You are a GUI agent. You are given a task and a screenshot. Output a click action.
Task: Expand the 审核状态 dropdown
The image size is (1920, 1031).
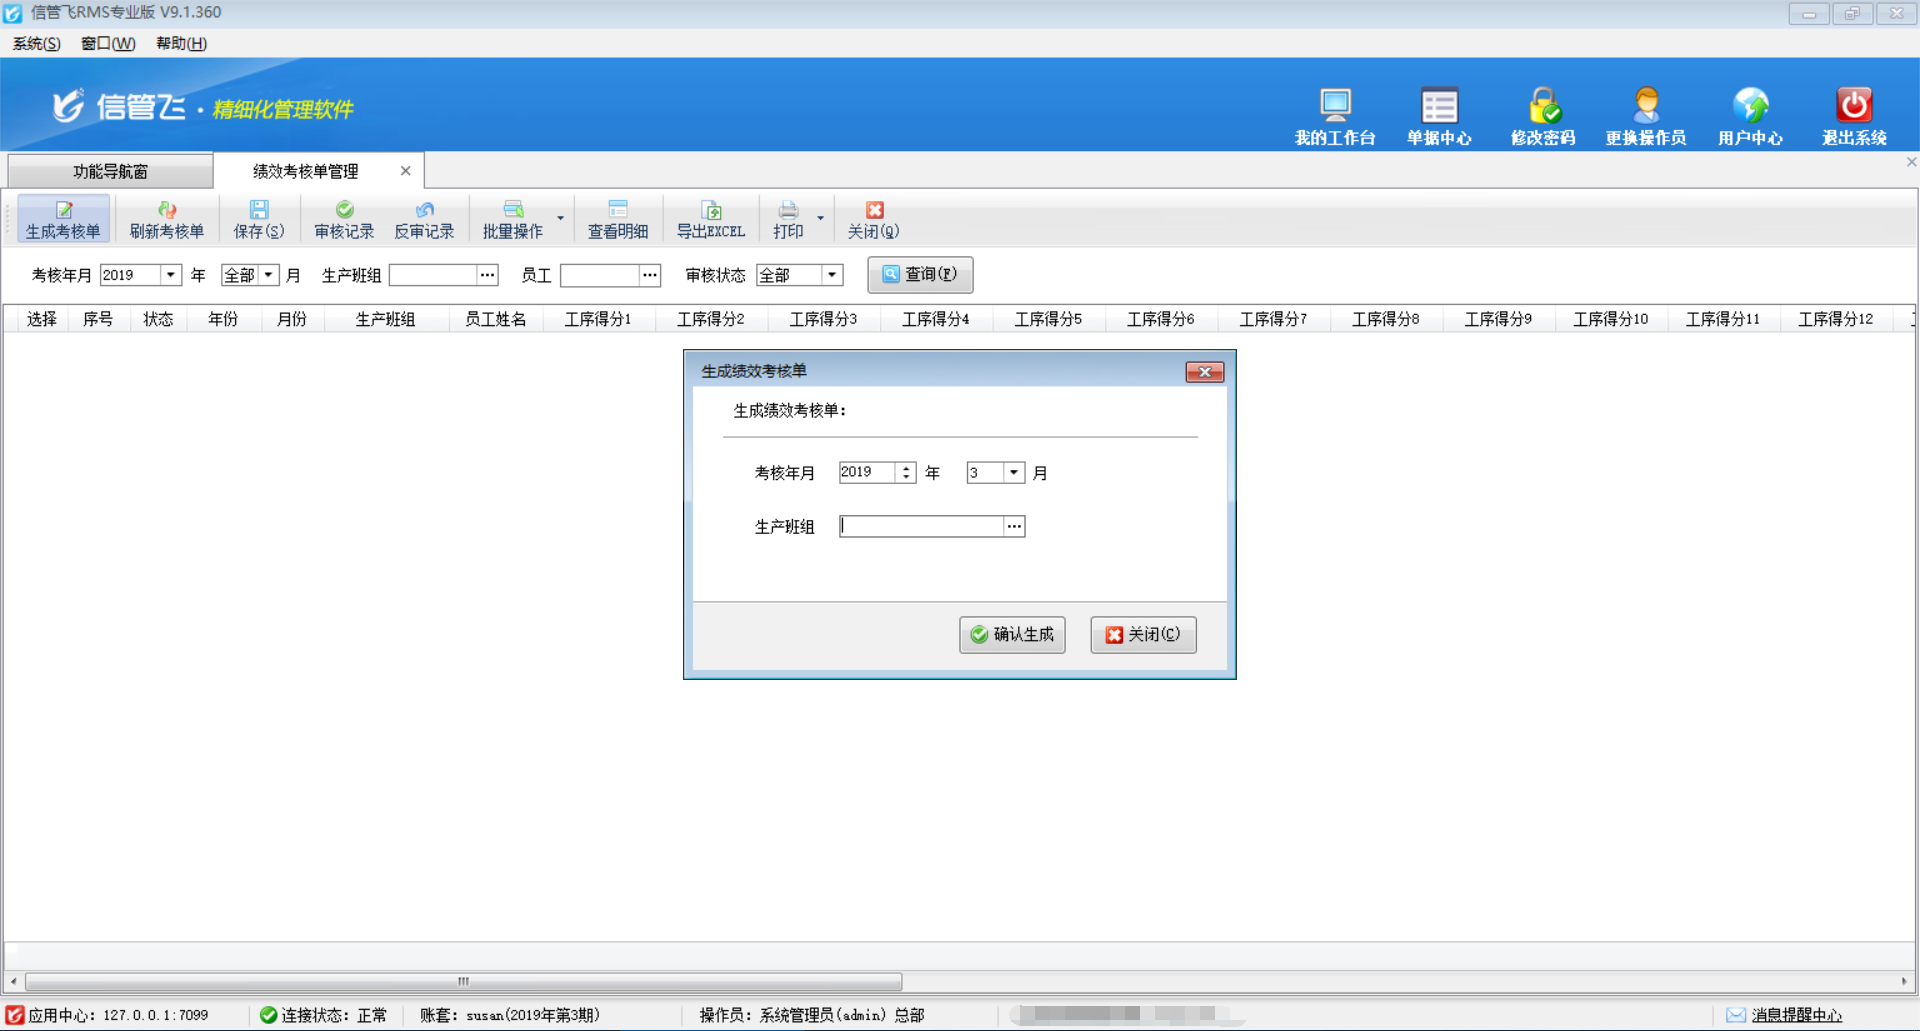(x=831, y=275)
